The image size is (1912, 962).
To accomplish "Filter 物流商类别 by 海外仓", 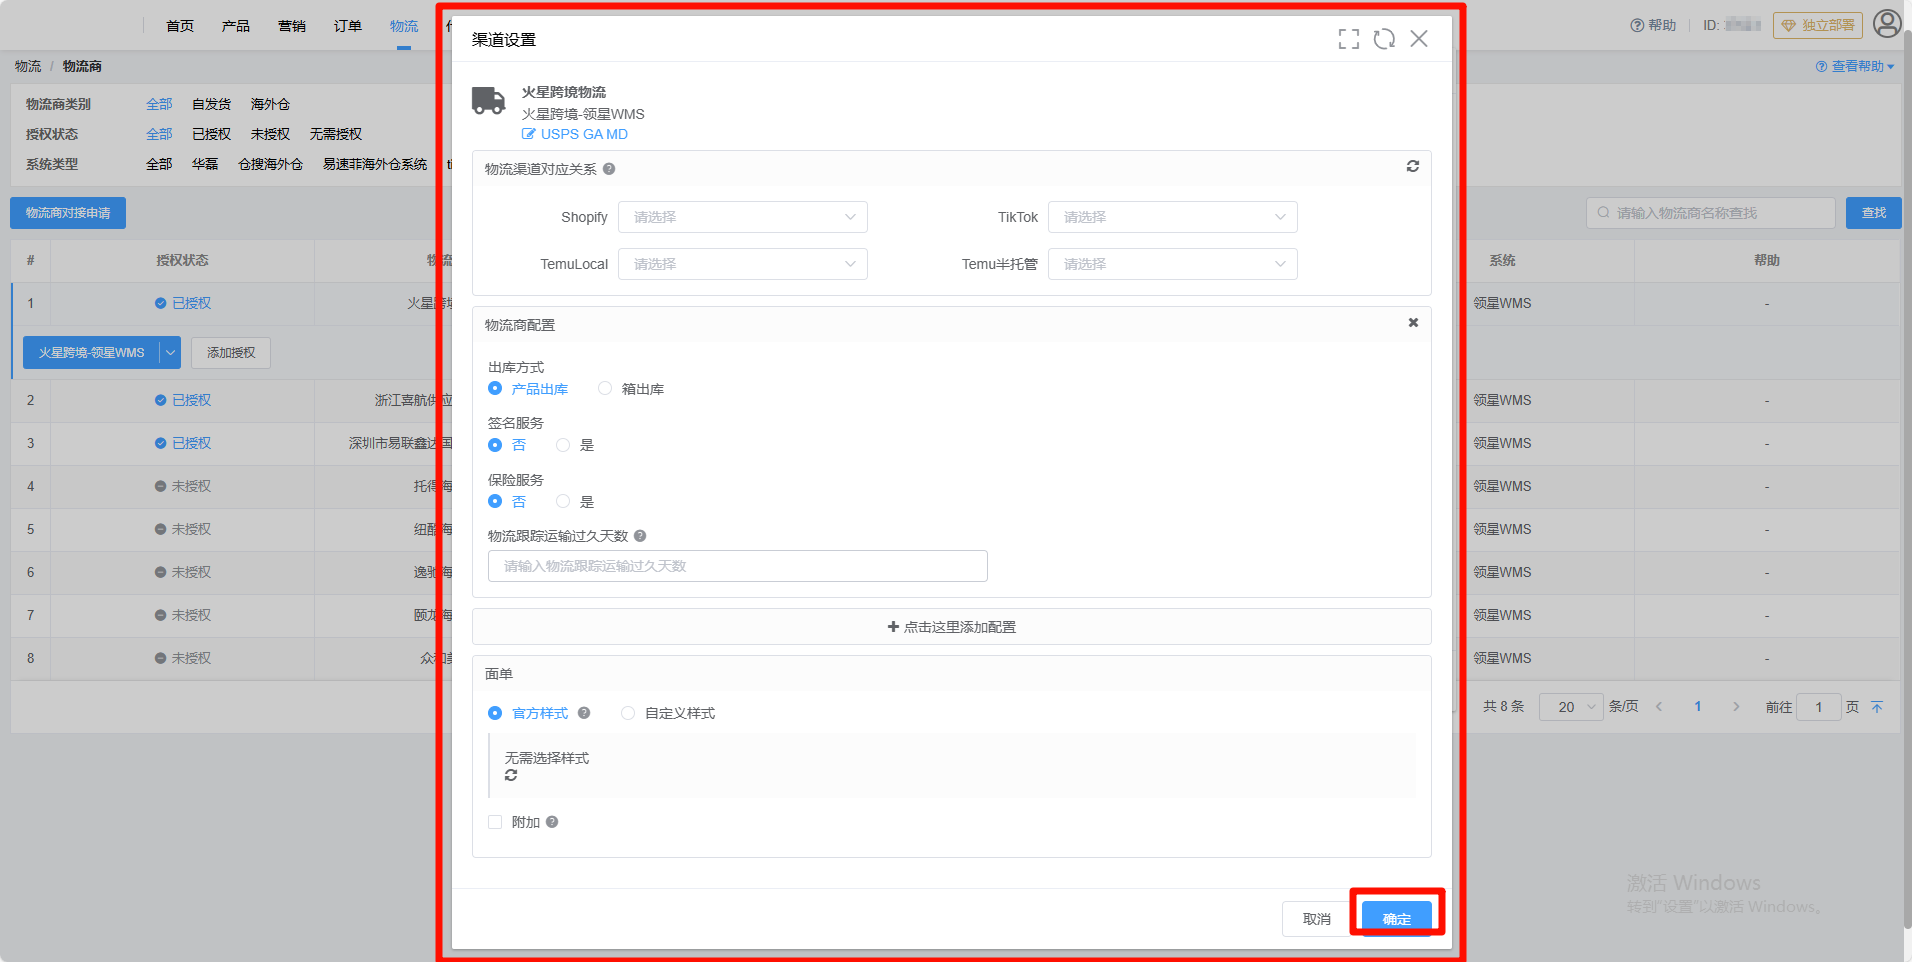I will click(x=270, y=104).
